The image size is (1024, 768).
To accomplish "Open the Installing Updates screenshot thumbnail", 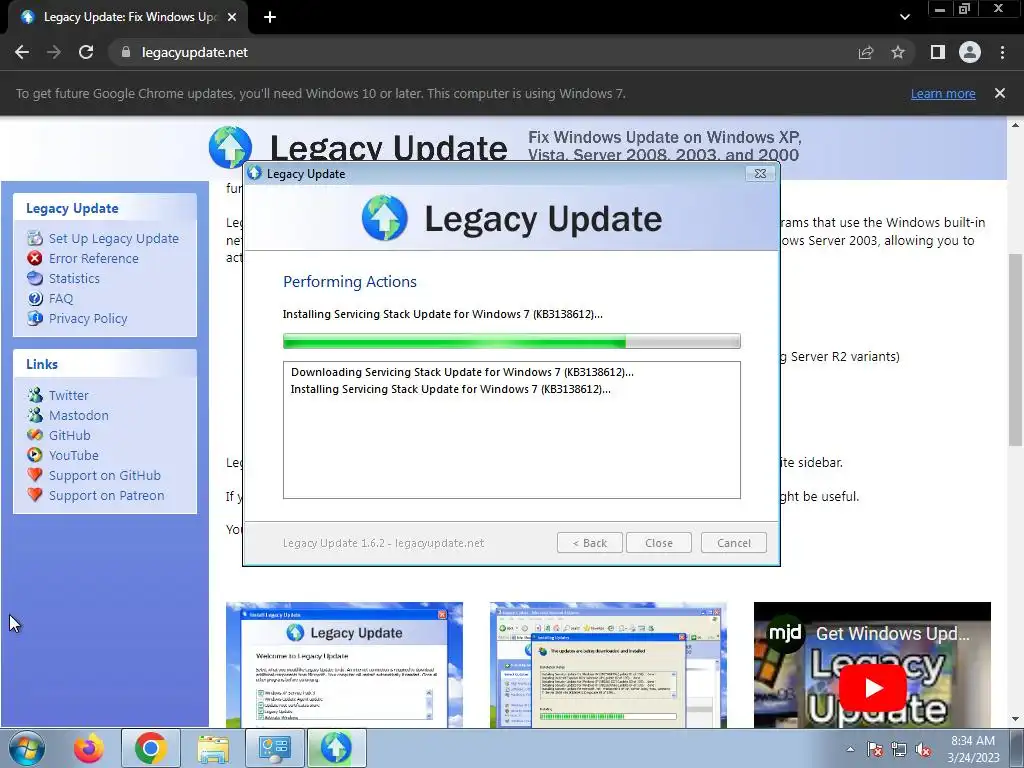I will (608, 665).
